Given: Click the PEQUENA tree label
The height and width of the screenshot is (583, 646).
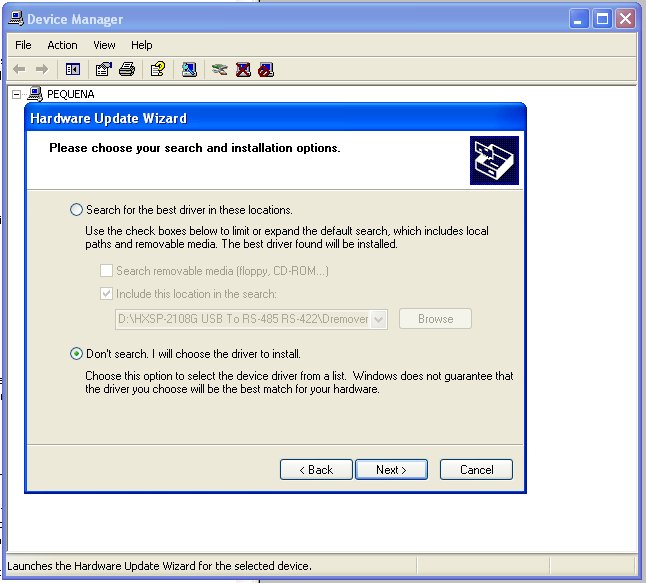Looking at the screenshot, I should coord(70,94).
